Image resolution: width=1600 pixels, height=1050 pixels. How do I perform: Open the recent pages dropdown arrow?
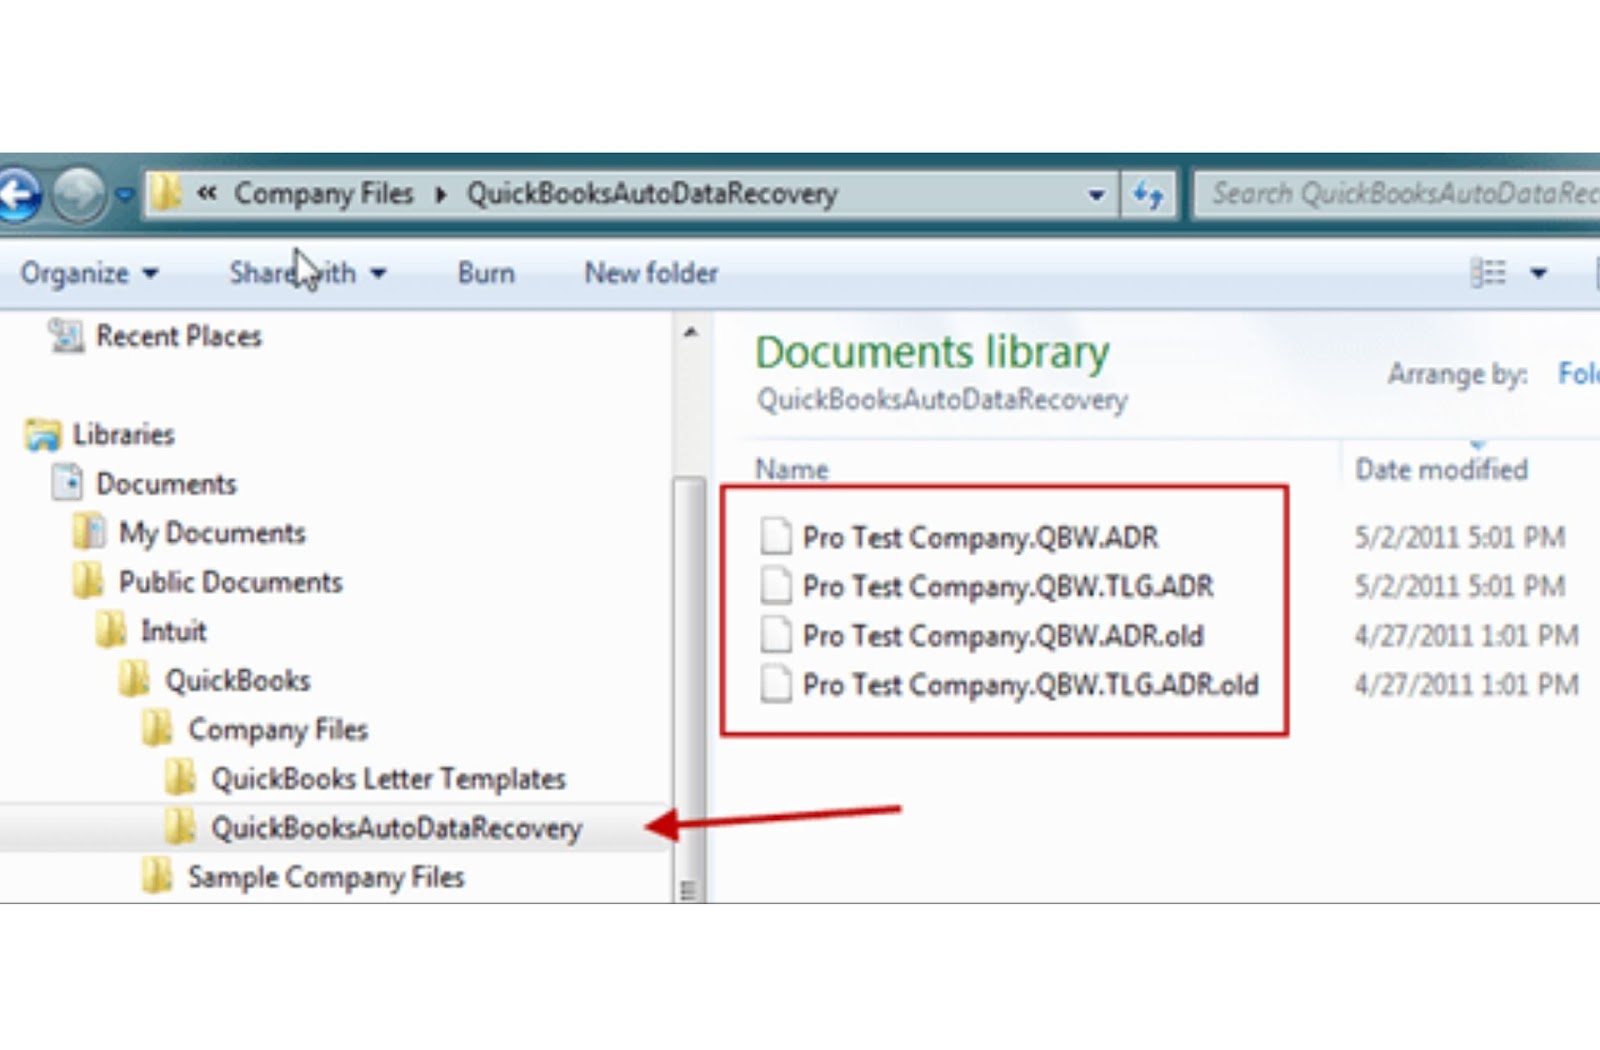125,194
